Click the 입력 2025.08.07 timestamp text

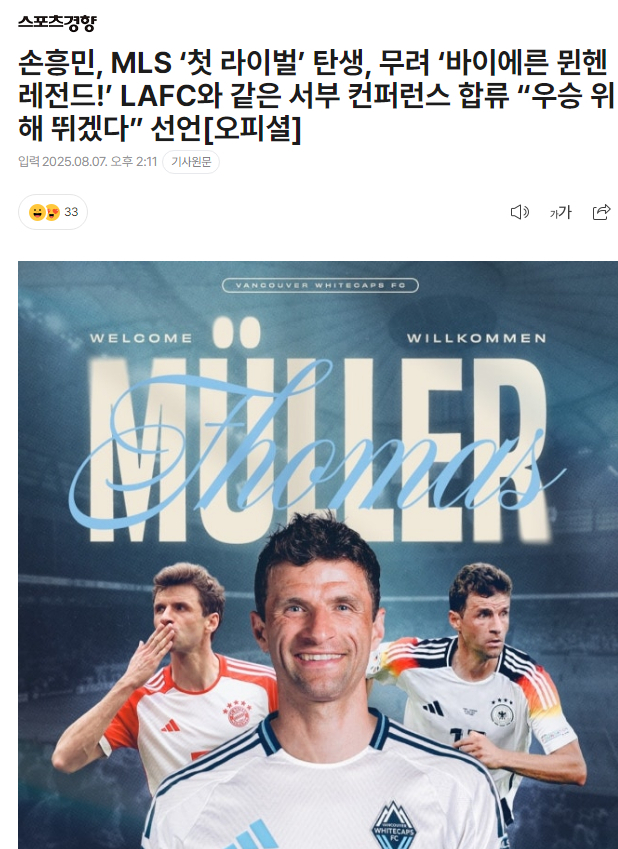click(88, 162)
